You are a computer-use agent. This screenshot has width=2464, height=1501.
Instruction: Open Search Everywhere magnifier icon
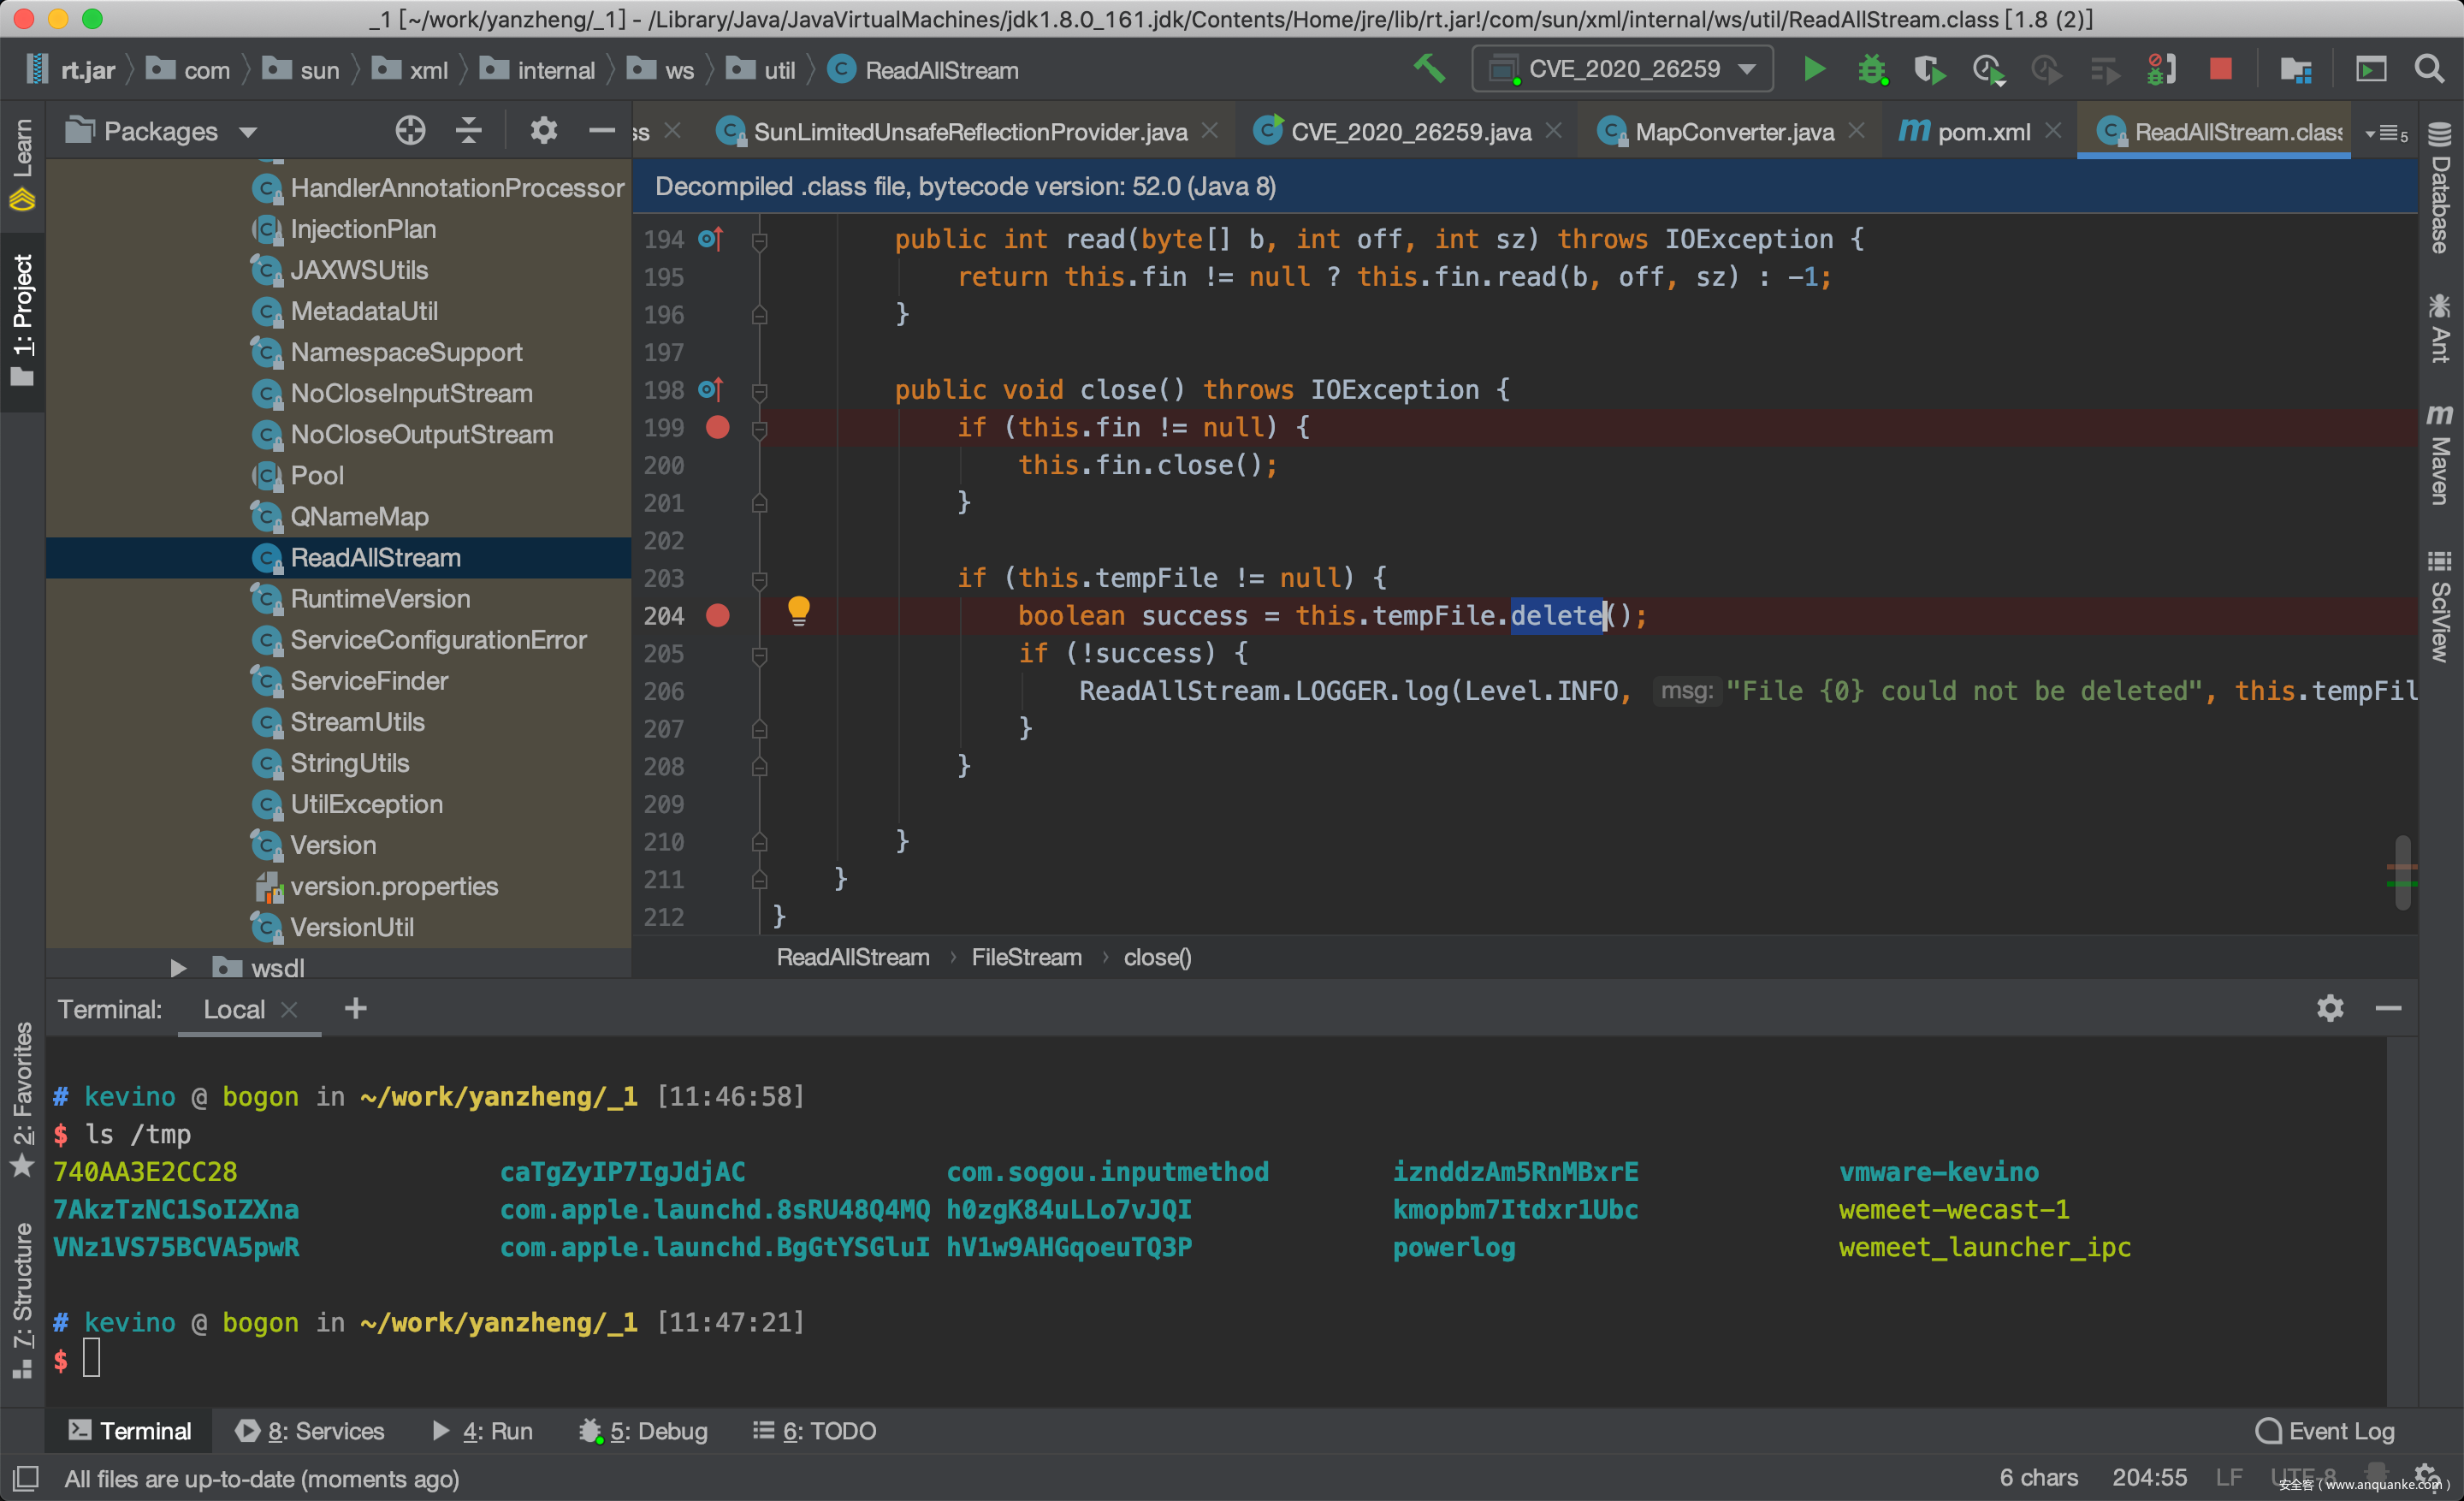pos(2429,69)
